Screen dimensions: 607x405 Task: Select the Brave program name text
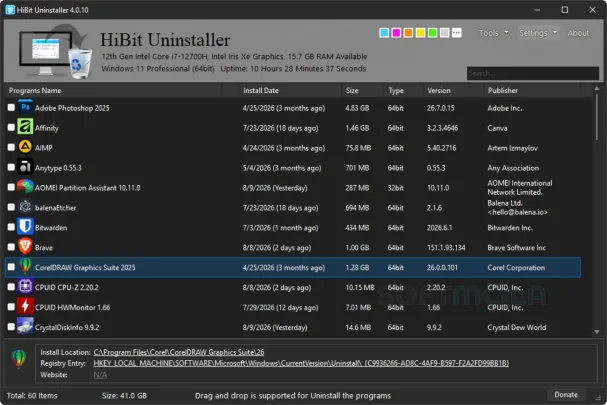[x=44, y=247]
